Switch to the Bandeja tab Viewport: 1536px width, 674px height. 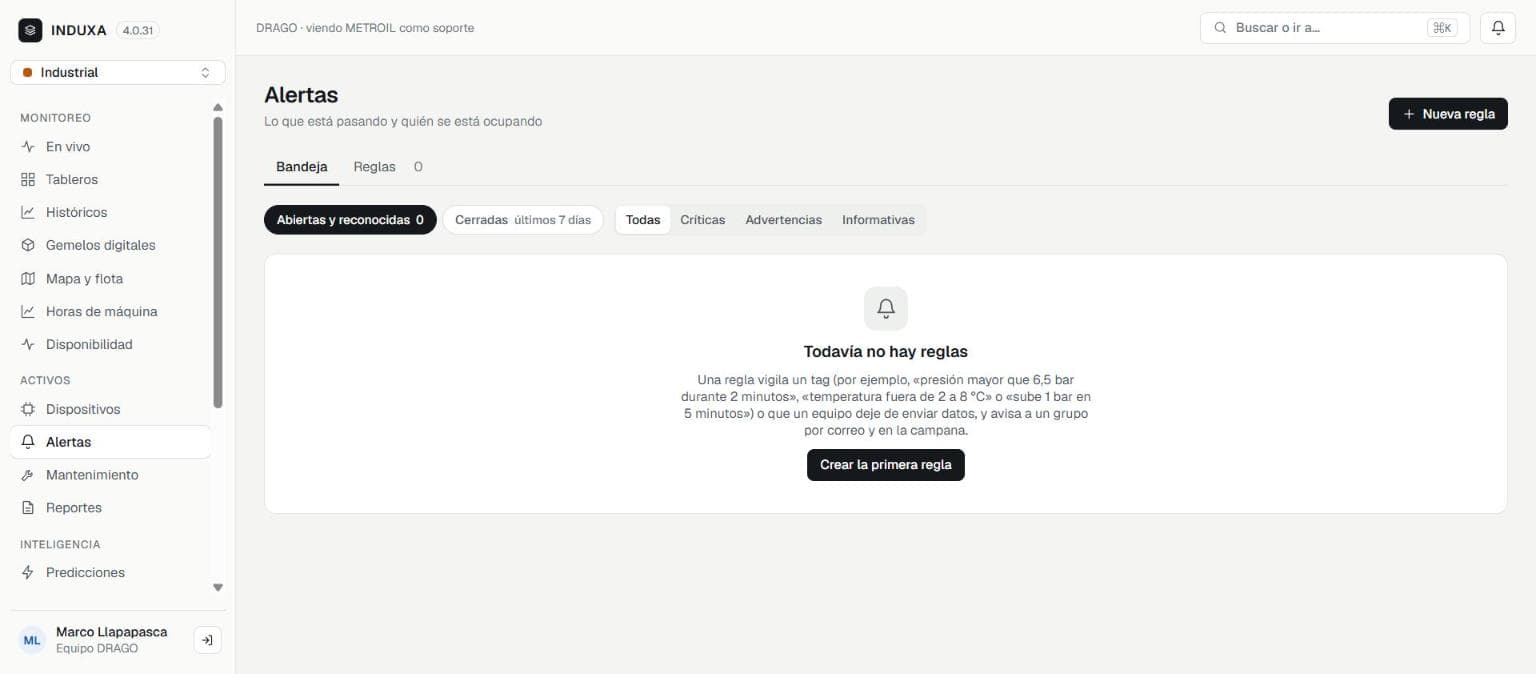tap(302, 167)
